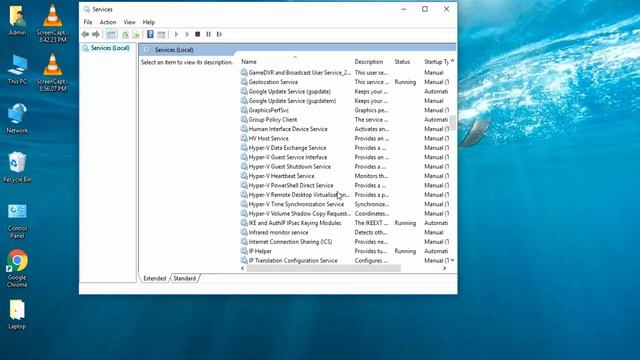Click the Stop Service square icon
This screenshot has width=640, height=360.
(x=198, y=34)
